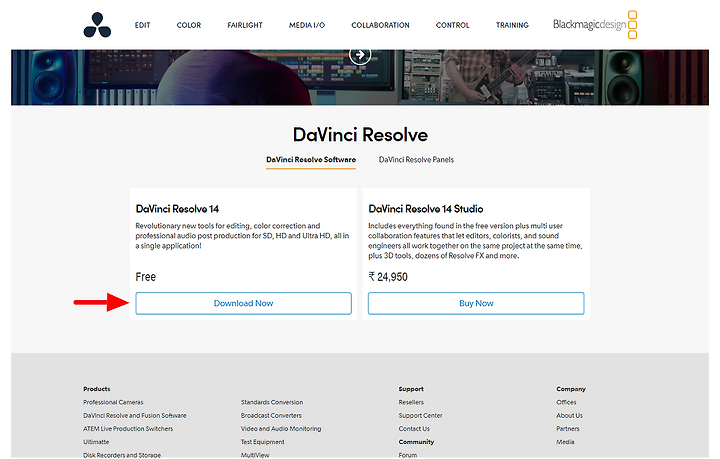
Task: Click the DaVinci Resolve 14 heading
Action: [177, 209]
